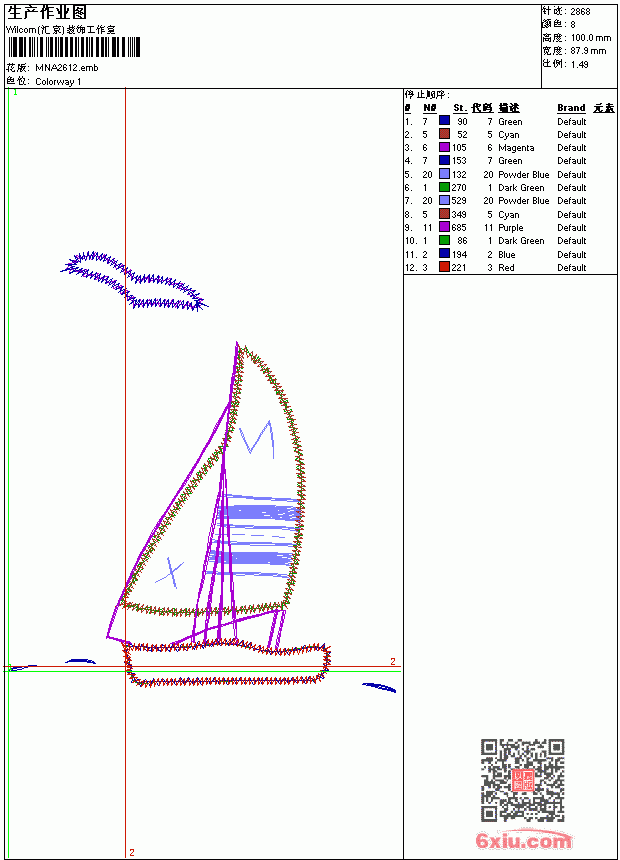Select the brown Cyan swatch in row 2

[444, 134]
